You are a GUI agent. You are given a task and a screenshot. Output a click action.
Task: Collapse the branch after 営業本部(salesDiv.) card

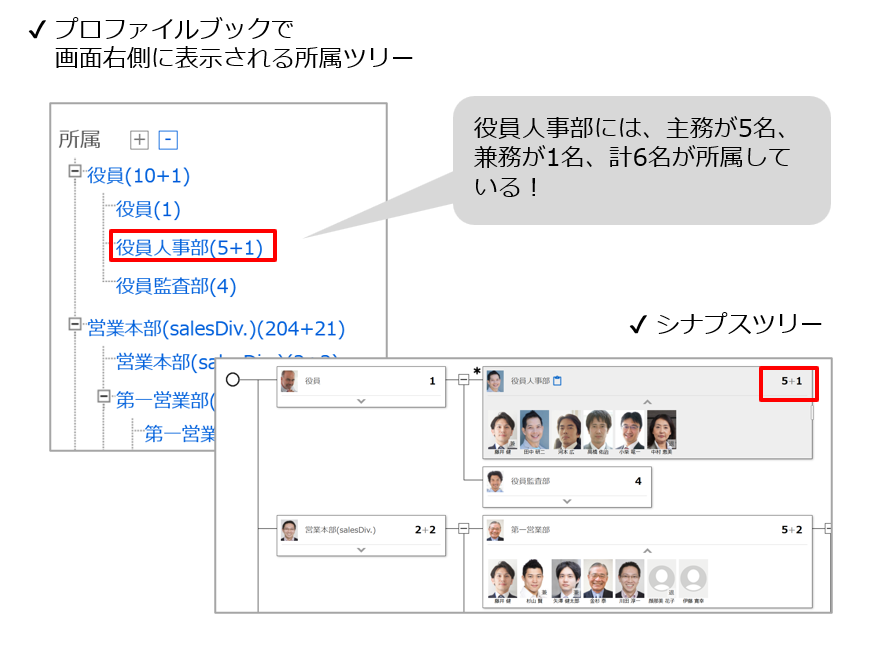click(464, 529)
